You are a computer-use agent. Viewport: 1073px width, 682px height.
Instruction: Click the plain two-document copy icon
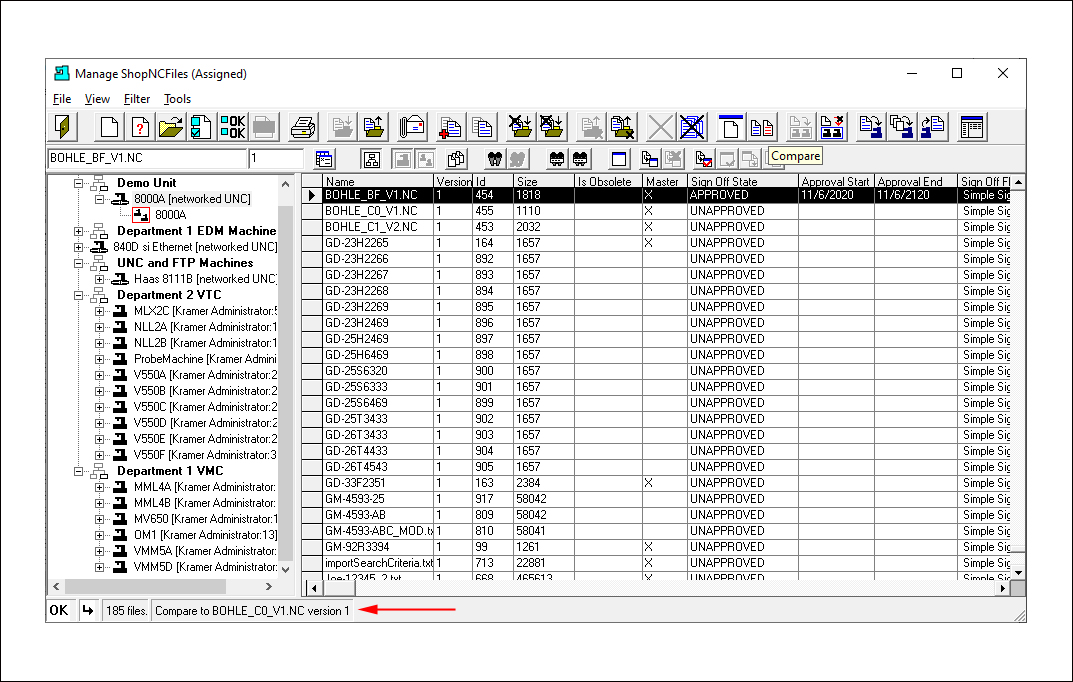pos(482,127)
